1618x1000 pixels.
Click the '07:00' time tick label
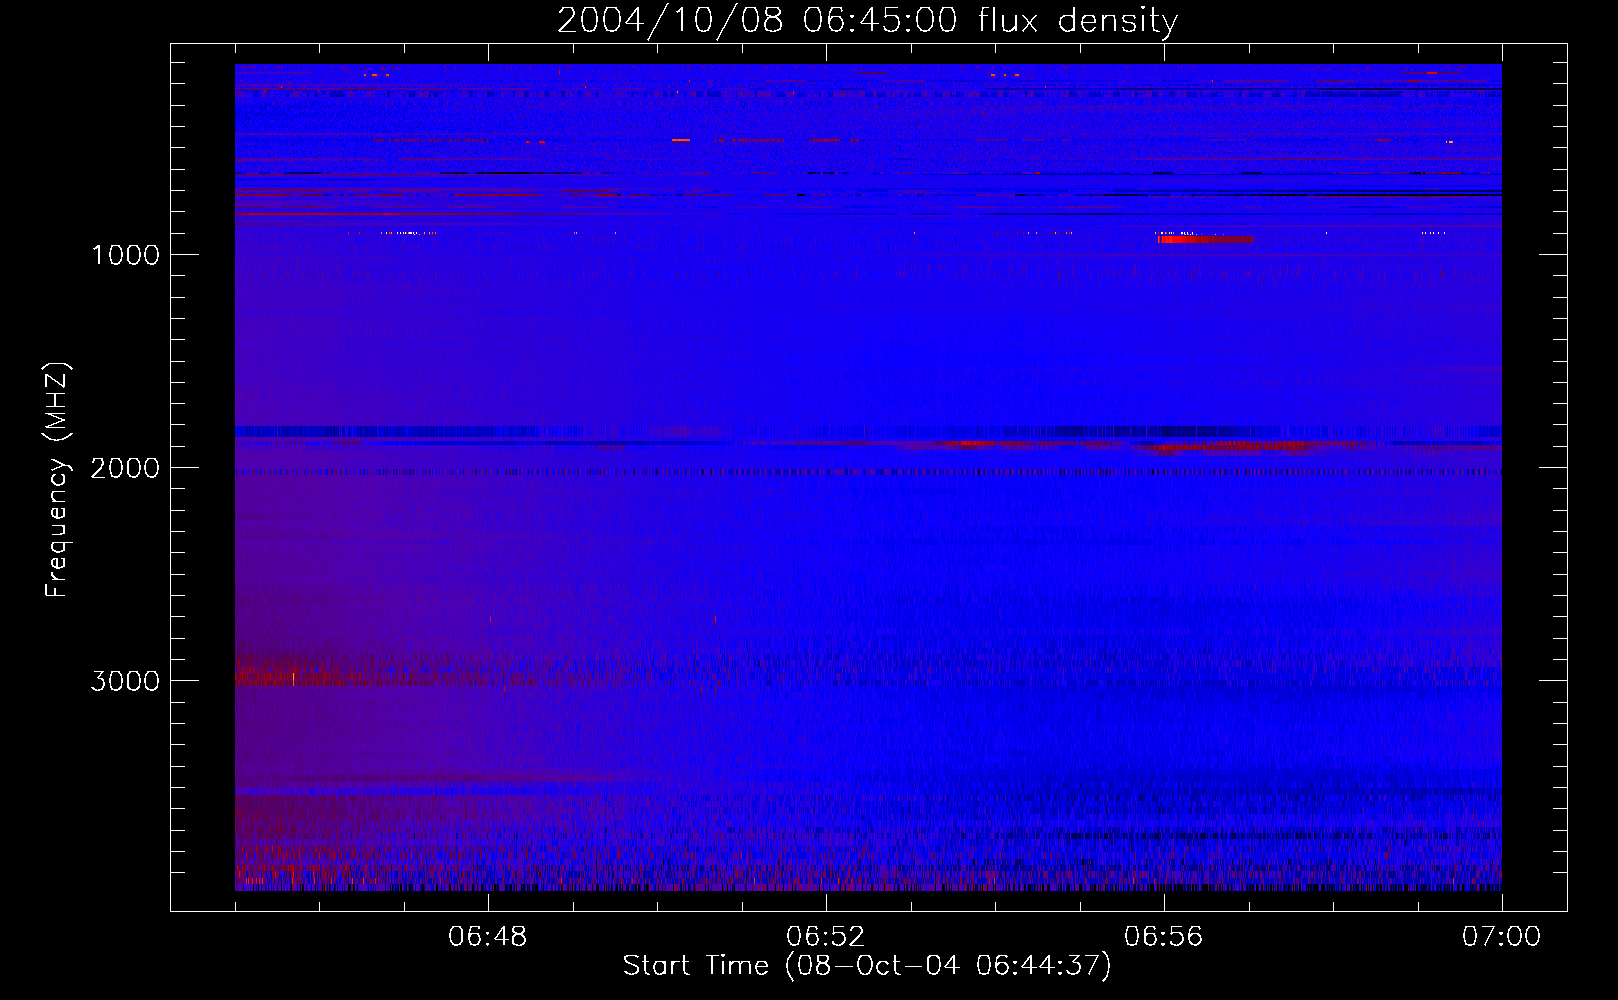click(x=1502, y=937)
